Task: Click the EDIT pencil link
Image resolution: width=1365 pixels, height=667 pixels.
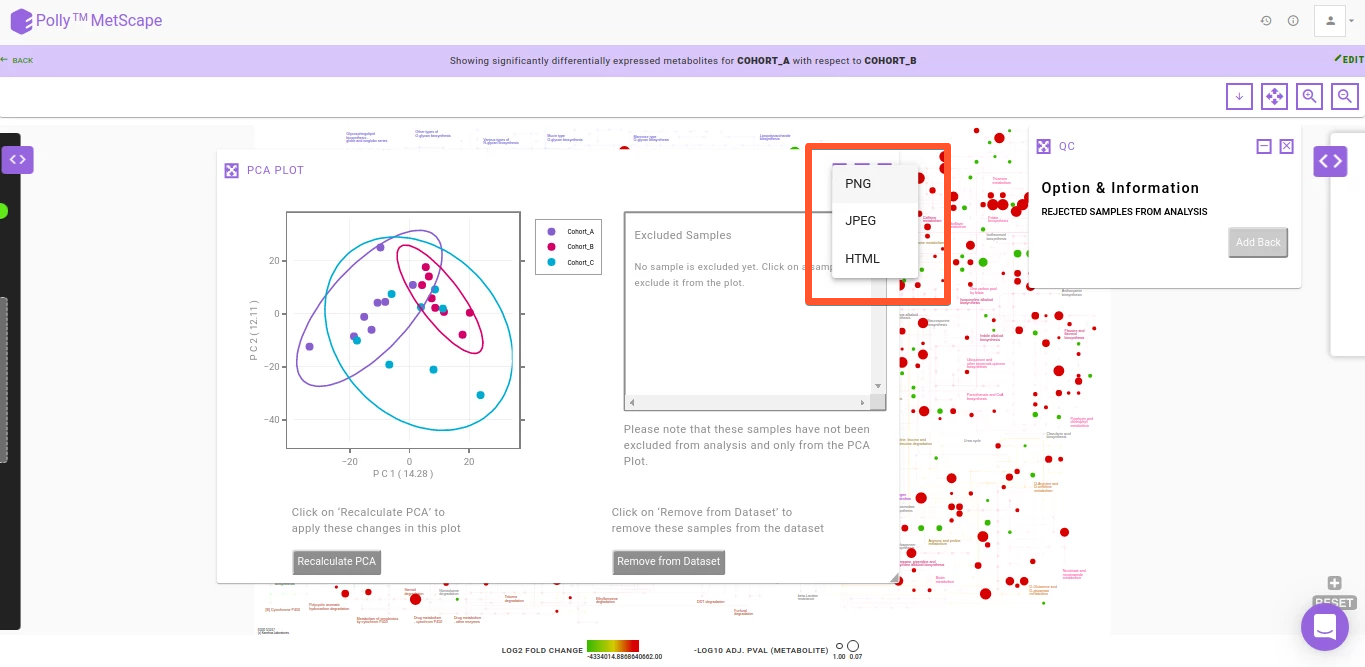Action: (x=1349, y=60)
